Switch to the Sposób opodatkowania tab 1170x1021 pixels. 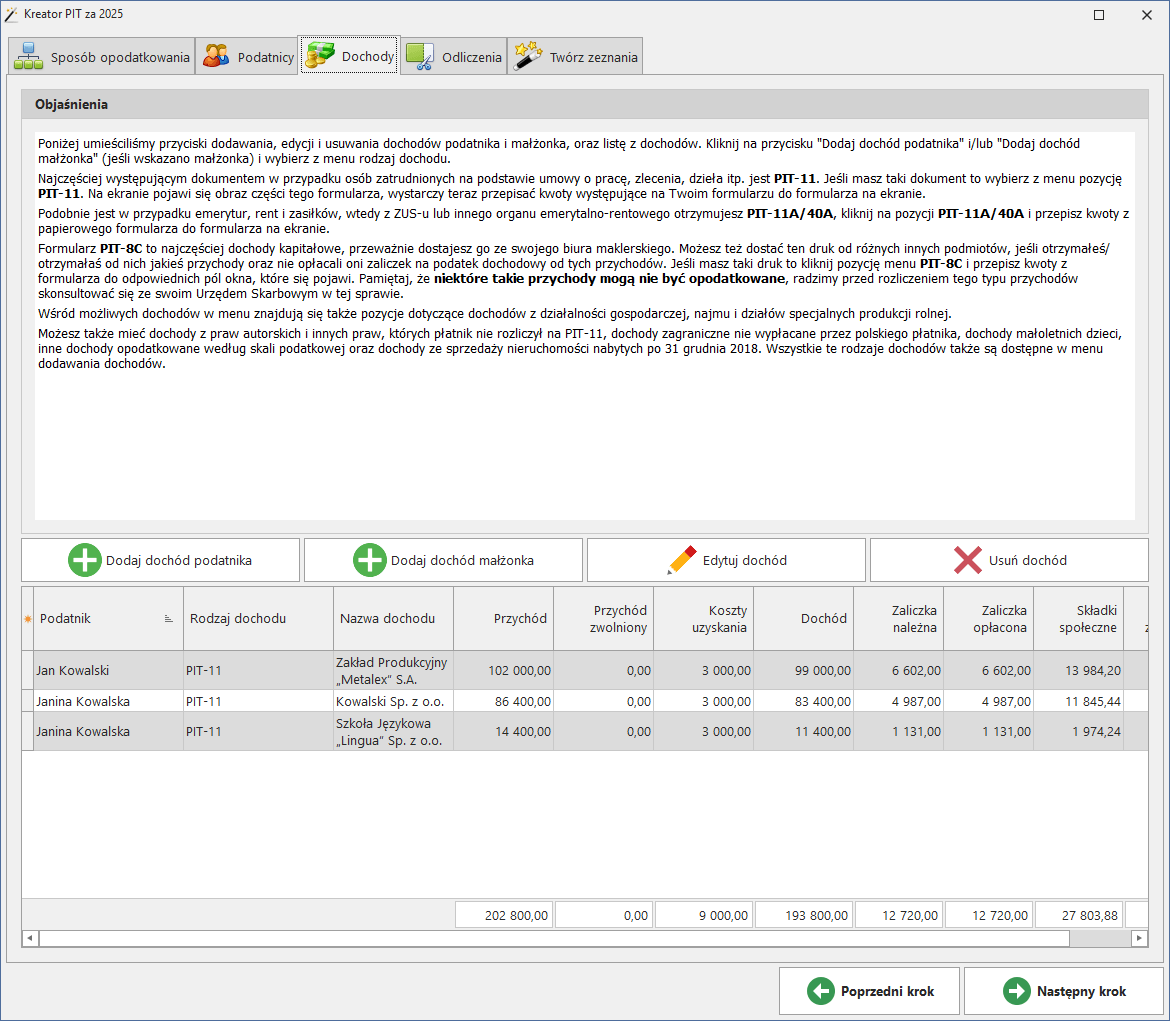(101, 57)
